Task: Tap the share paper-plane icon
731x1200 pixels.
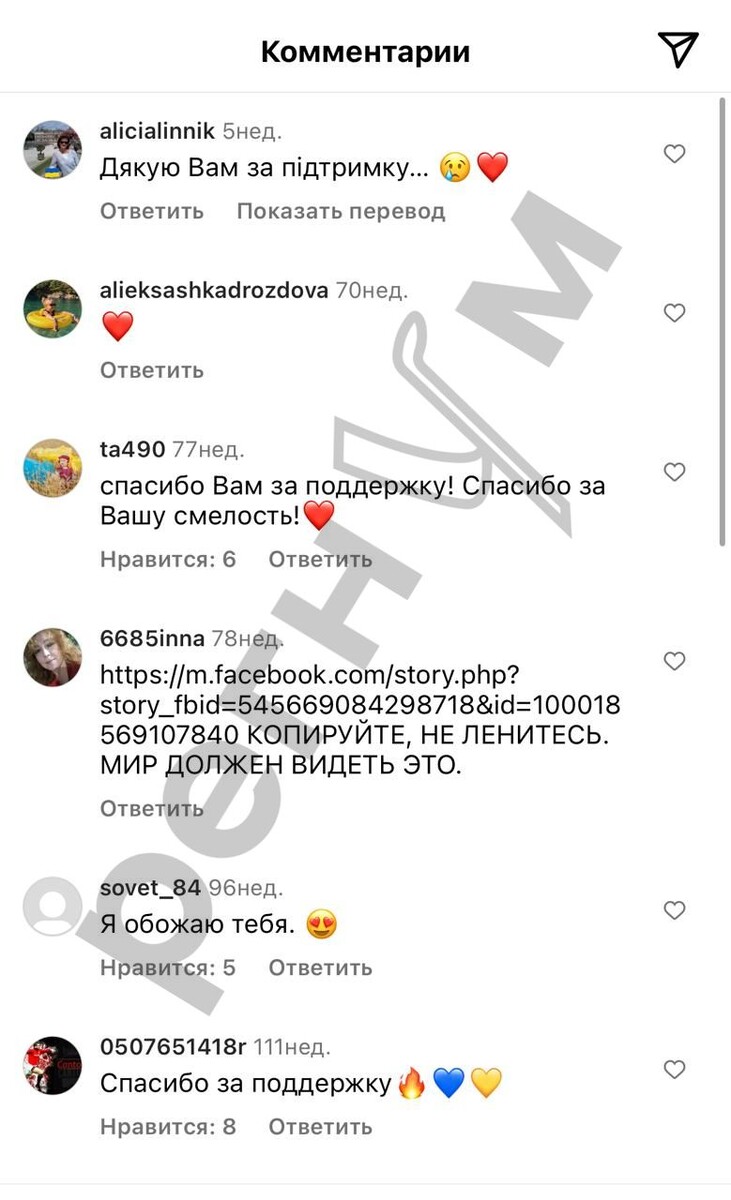Action: click(677, 49)
